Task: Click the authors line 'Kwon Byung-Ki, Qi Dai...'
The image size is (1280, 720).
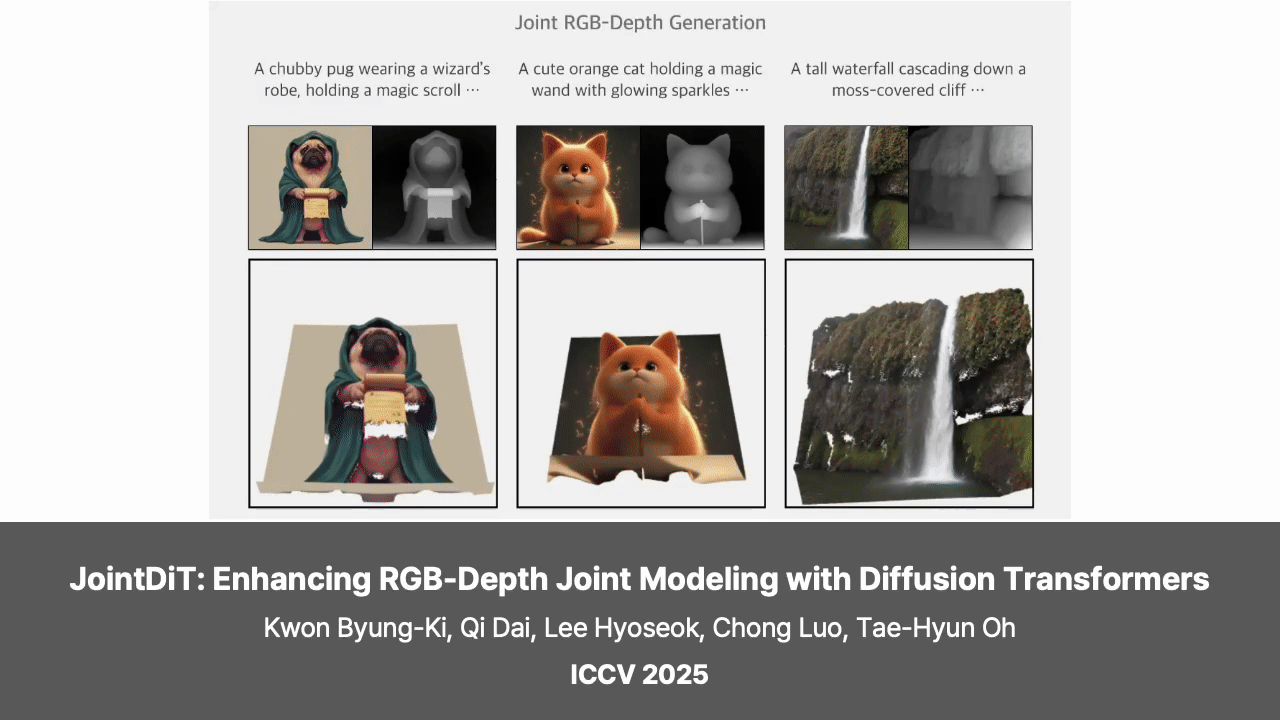Action: click(x=640, y=628)
